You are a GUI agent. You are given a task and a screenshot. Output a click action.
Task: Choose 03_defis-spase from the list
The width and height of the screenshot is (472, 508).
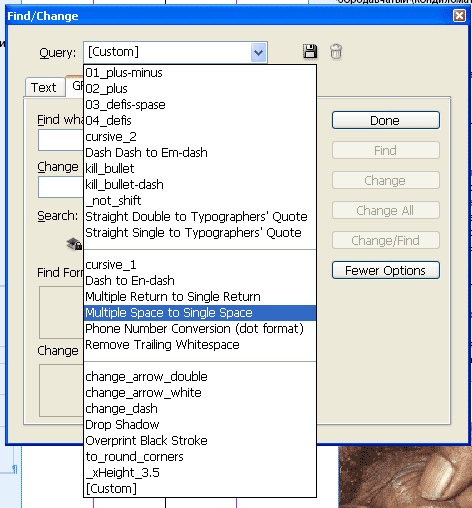tap(200, 105)
